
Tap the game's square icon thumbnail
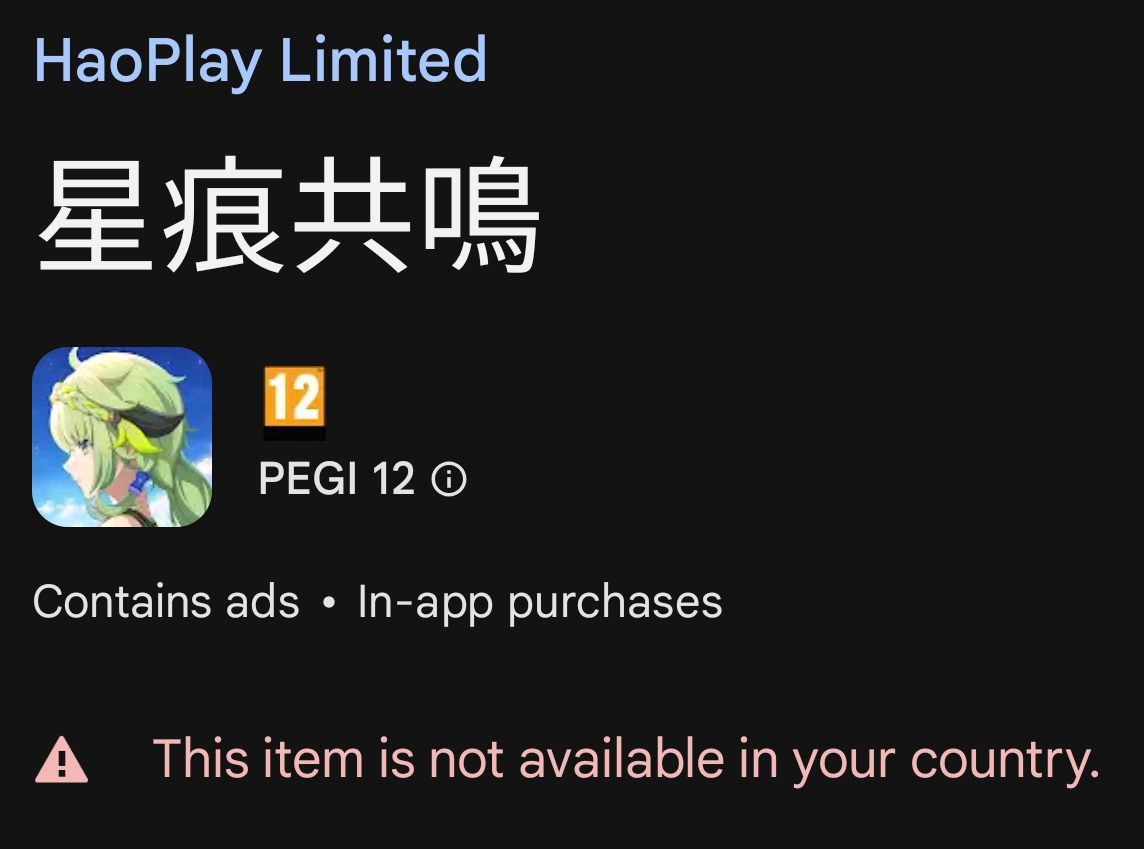[122, 437]
